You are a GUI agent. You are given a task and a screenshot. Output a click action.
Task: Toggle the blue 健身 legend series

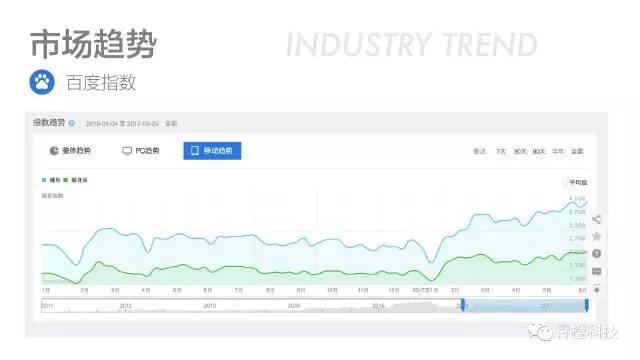[51, 180]
